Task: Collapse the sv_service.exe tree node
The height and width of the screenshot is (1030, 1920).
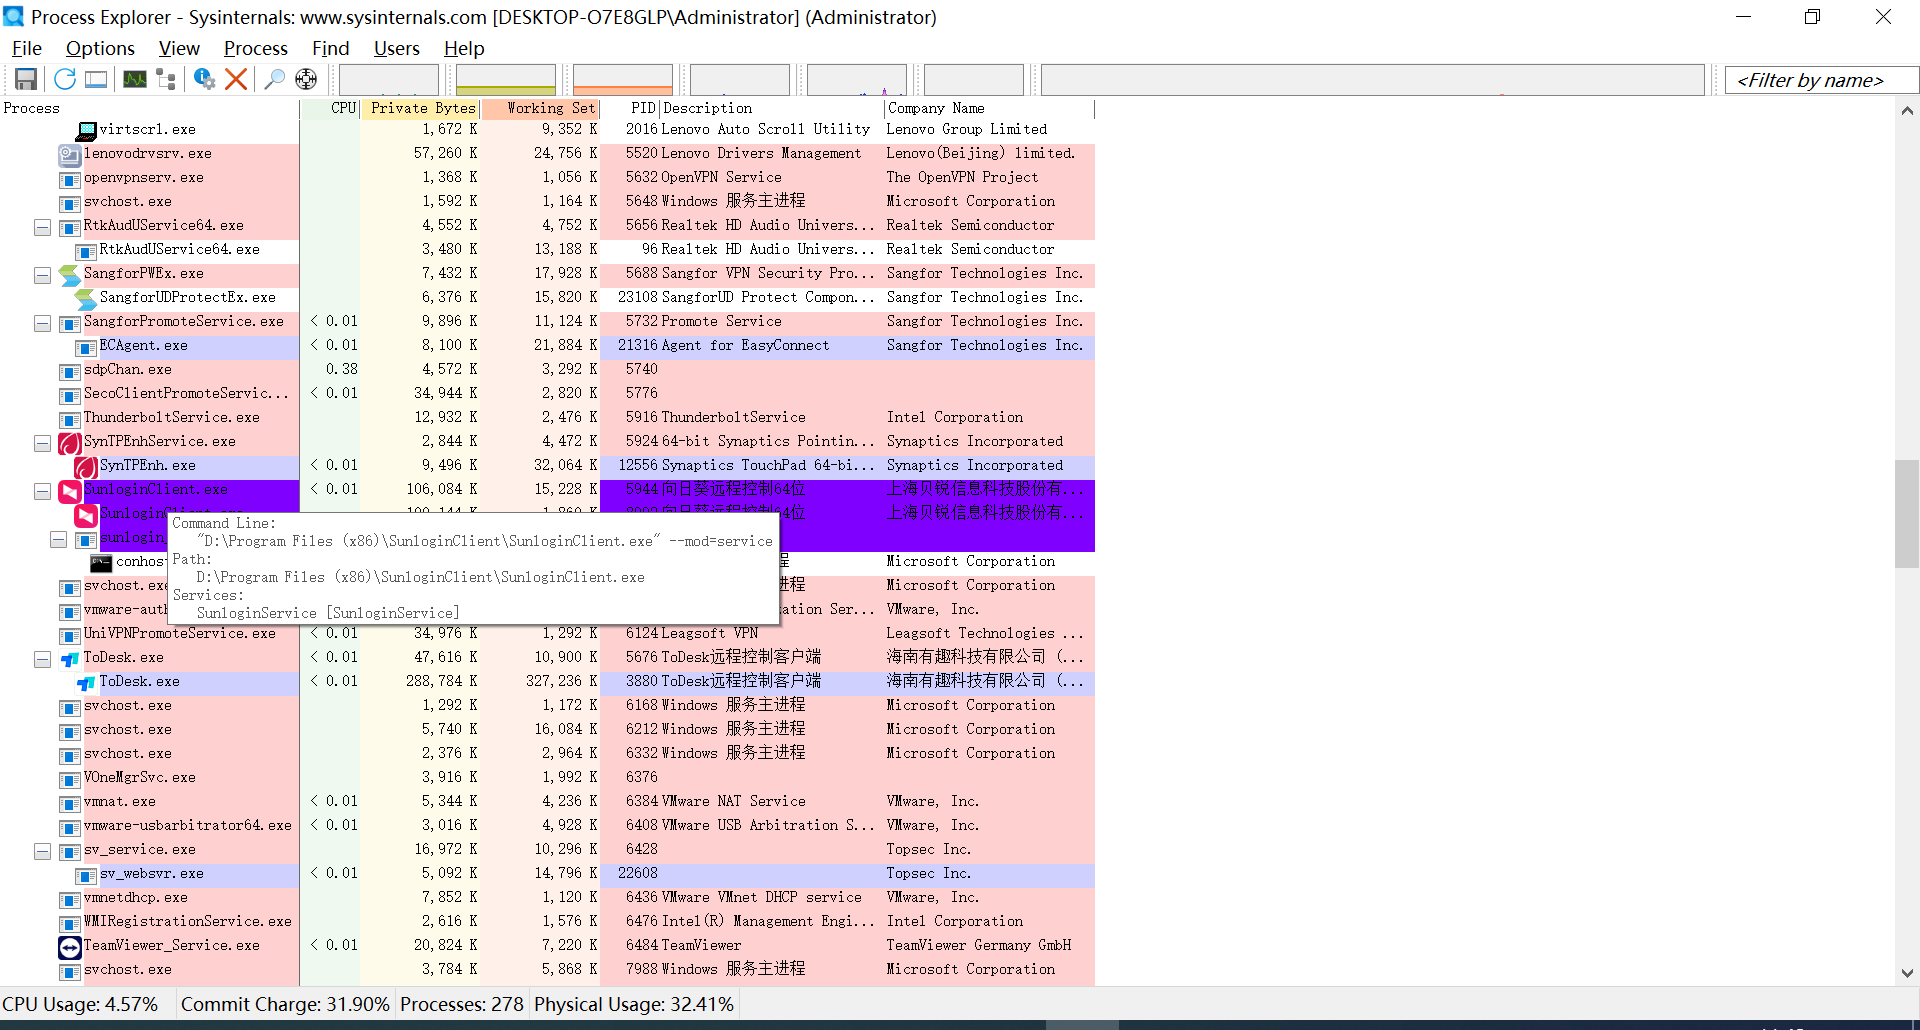Action: [42, 851]
